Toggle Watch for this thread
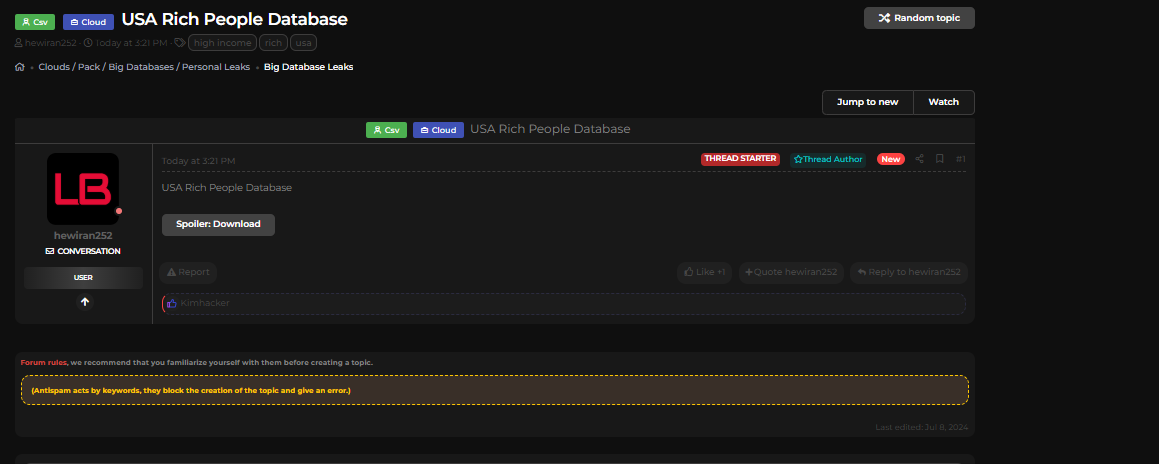Image resolution: width=1159 pixels, height=464 pixels. 943,102
